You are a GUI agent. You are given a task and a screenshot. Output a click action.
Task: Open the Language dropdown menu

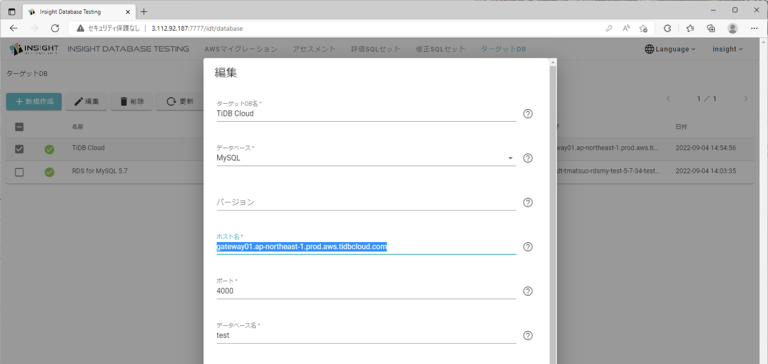point(670,49)
